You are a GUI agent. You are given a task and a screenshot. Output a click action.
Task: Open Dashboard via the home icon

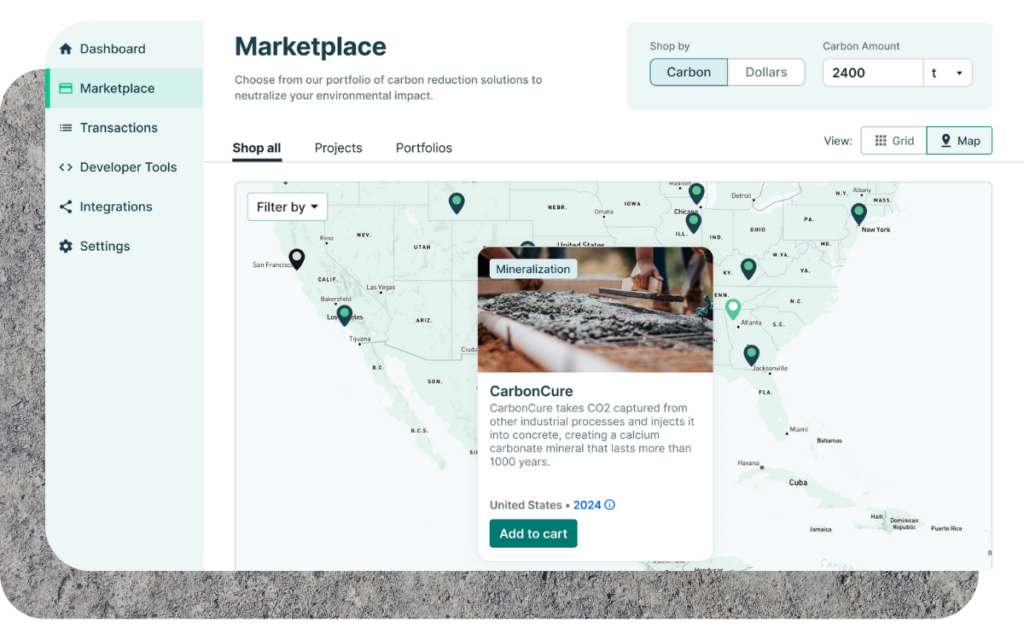click(65, 49)
